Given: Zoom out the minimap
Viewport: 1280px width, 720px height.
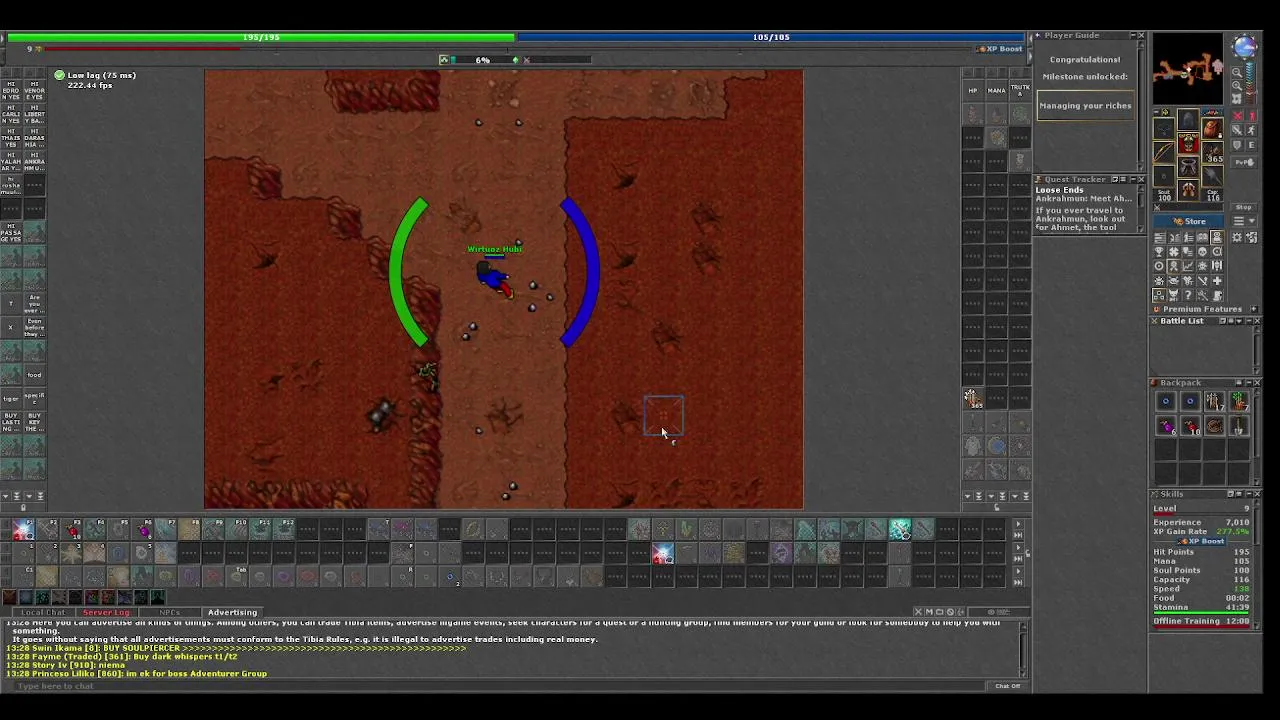Looking at the screenshot, I should pos(1237,72).
